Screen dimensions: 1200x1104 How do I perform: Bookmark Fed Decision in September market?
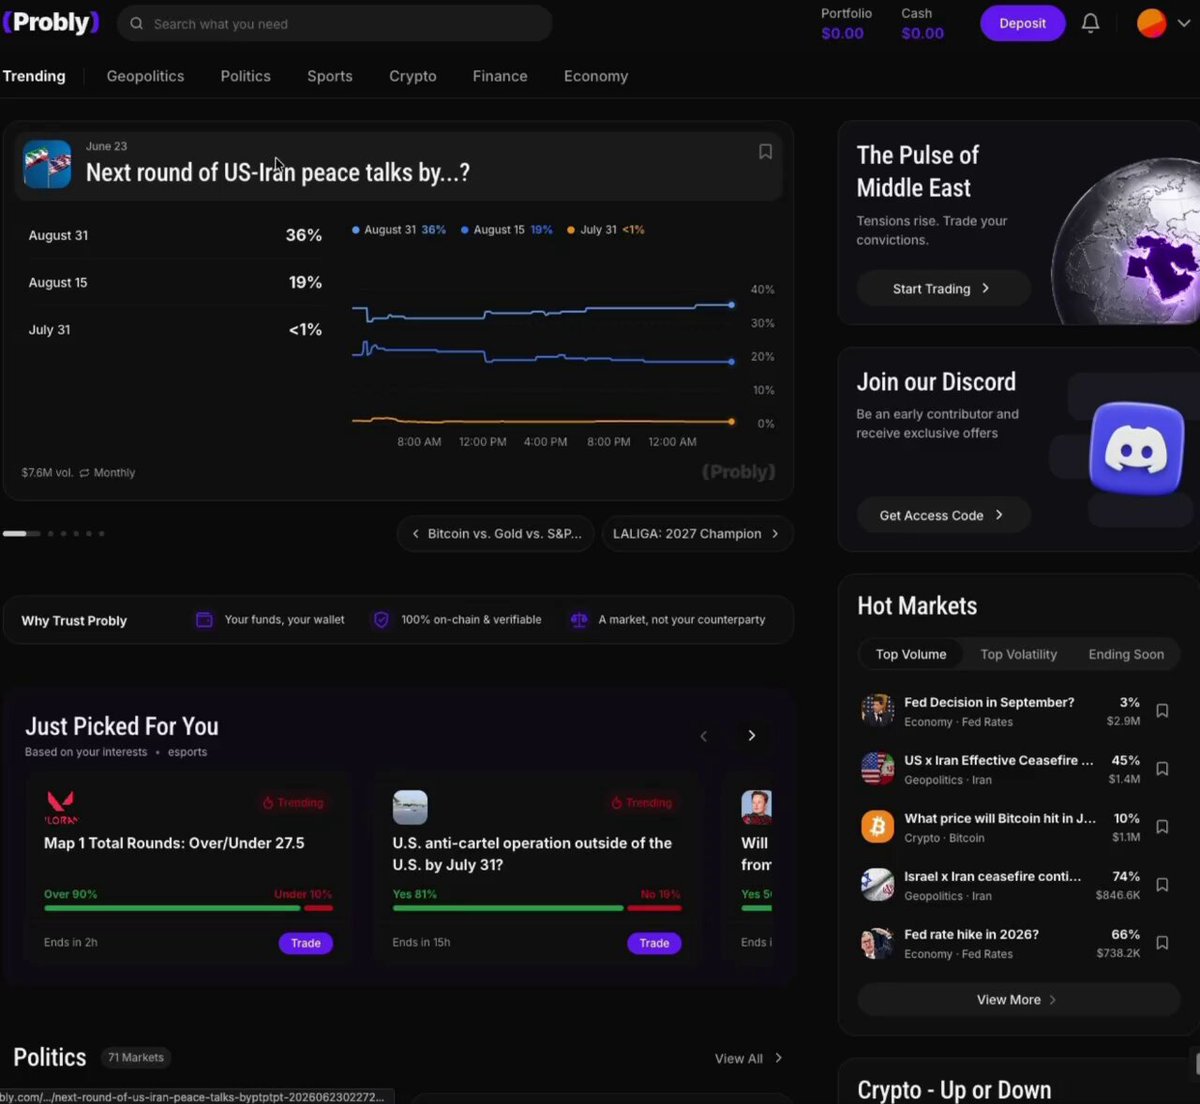pyautogui.click(x=1162, y=711)
